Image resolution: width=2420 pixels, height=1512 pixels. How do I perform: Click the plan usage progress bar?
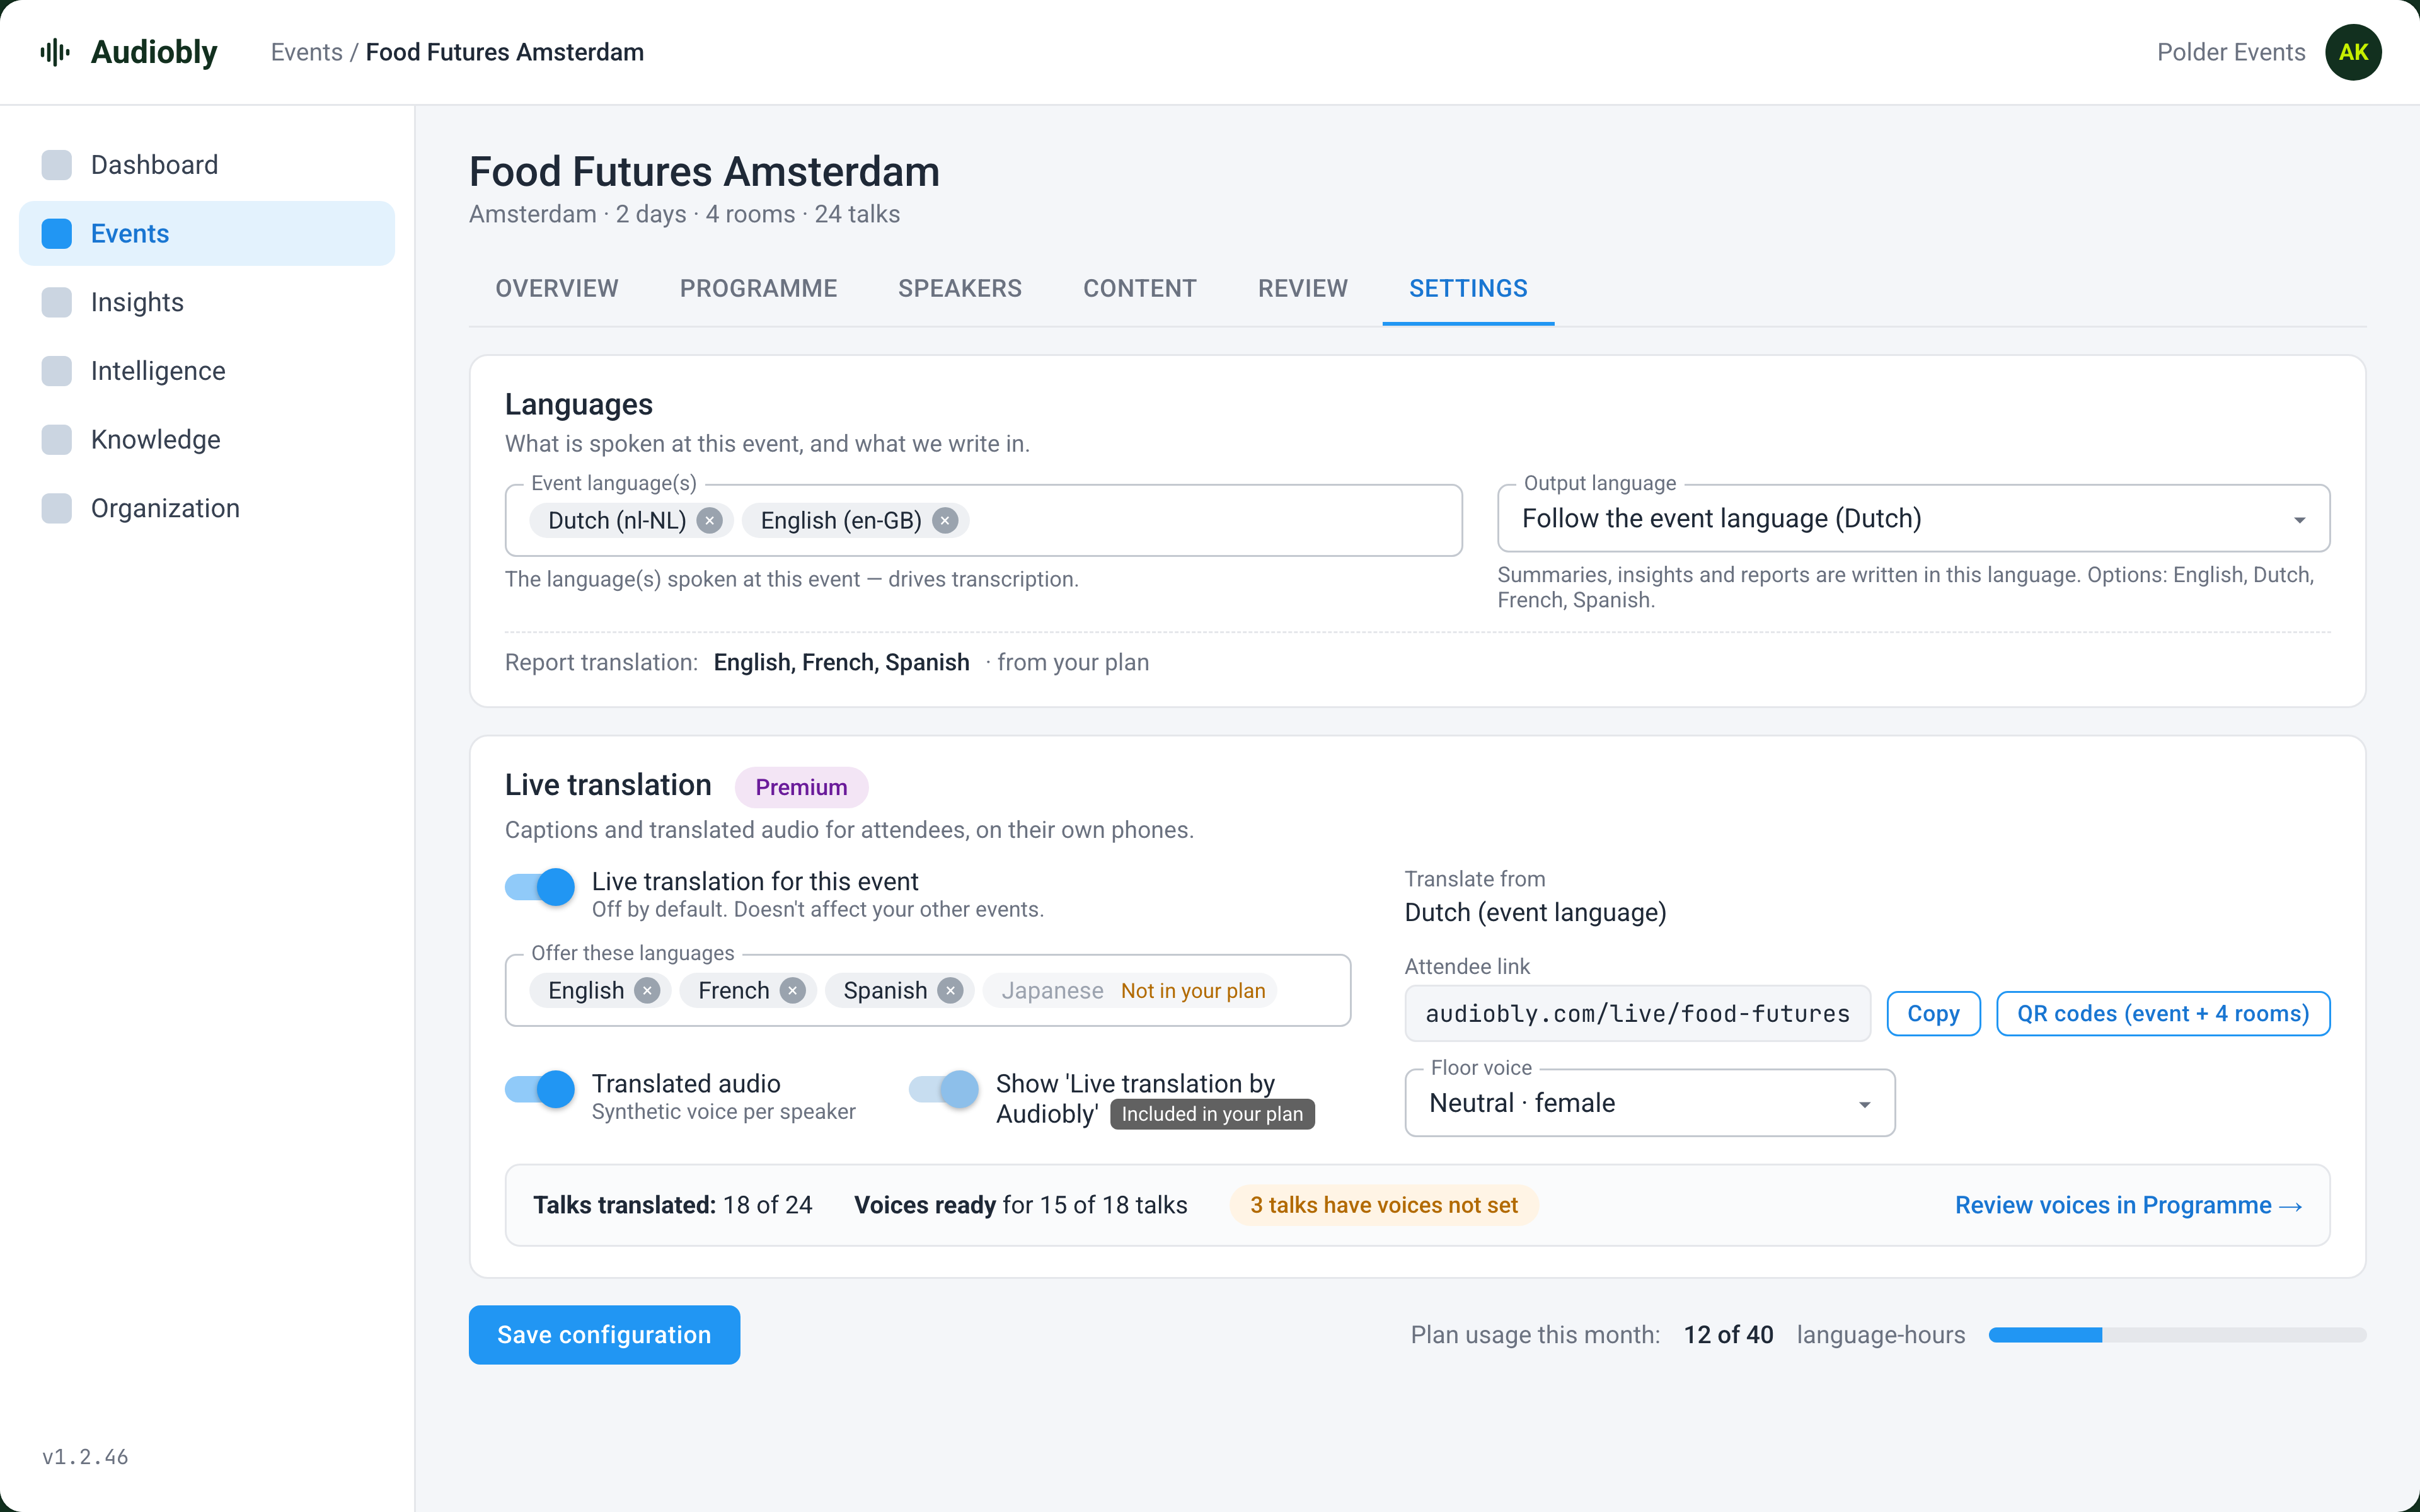(x=2177, y=1334)
